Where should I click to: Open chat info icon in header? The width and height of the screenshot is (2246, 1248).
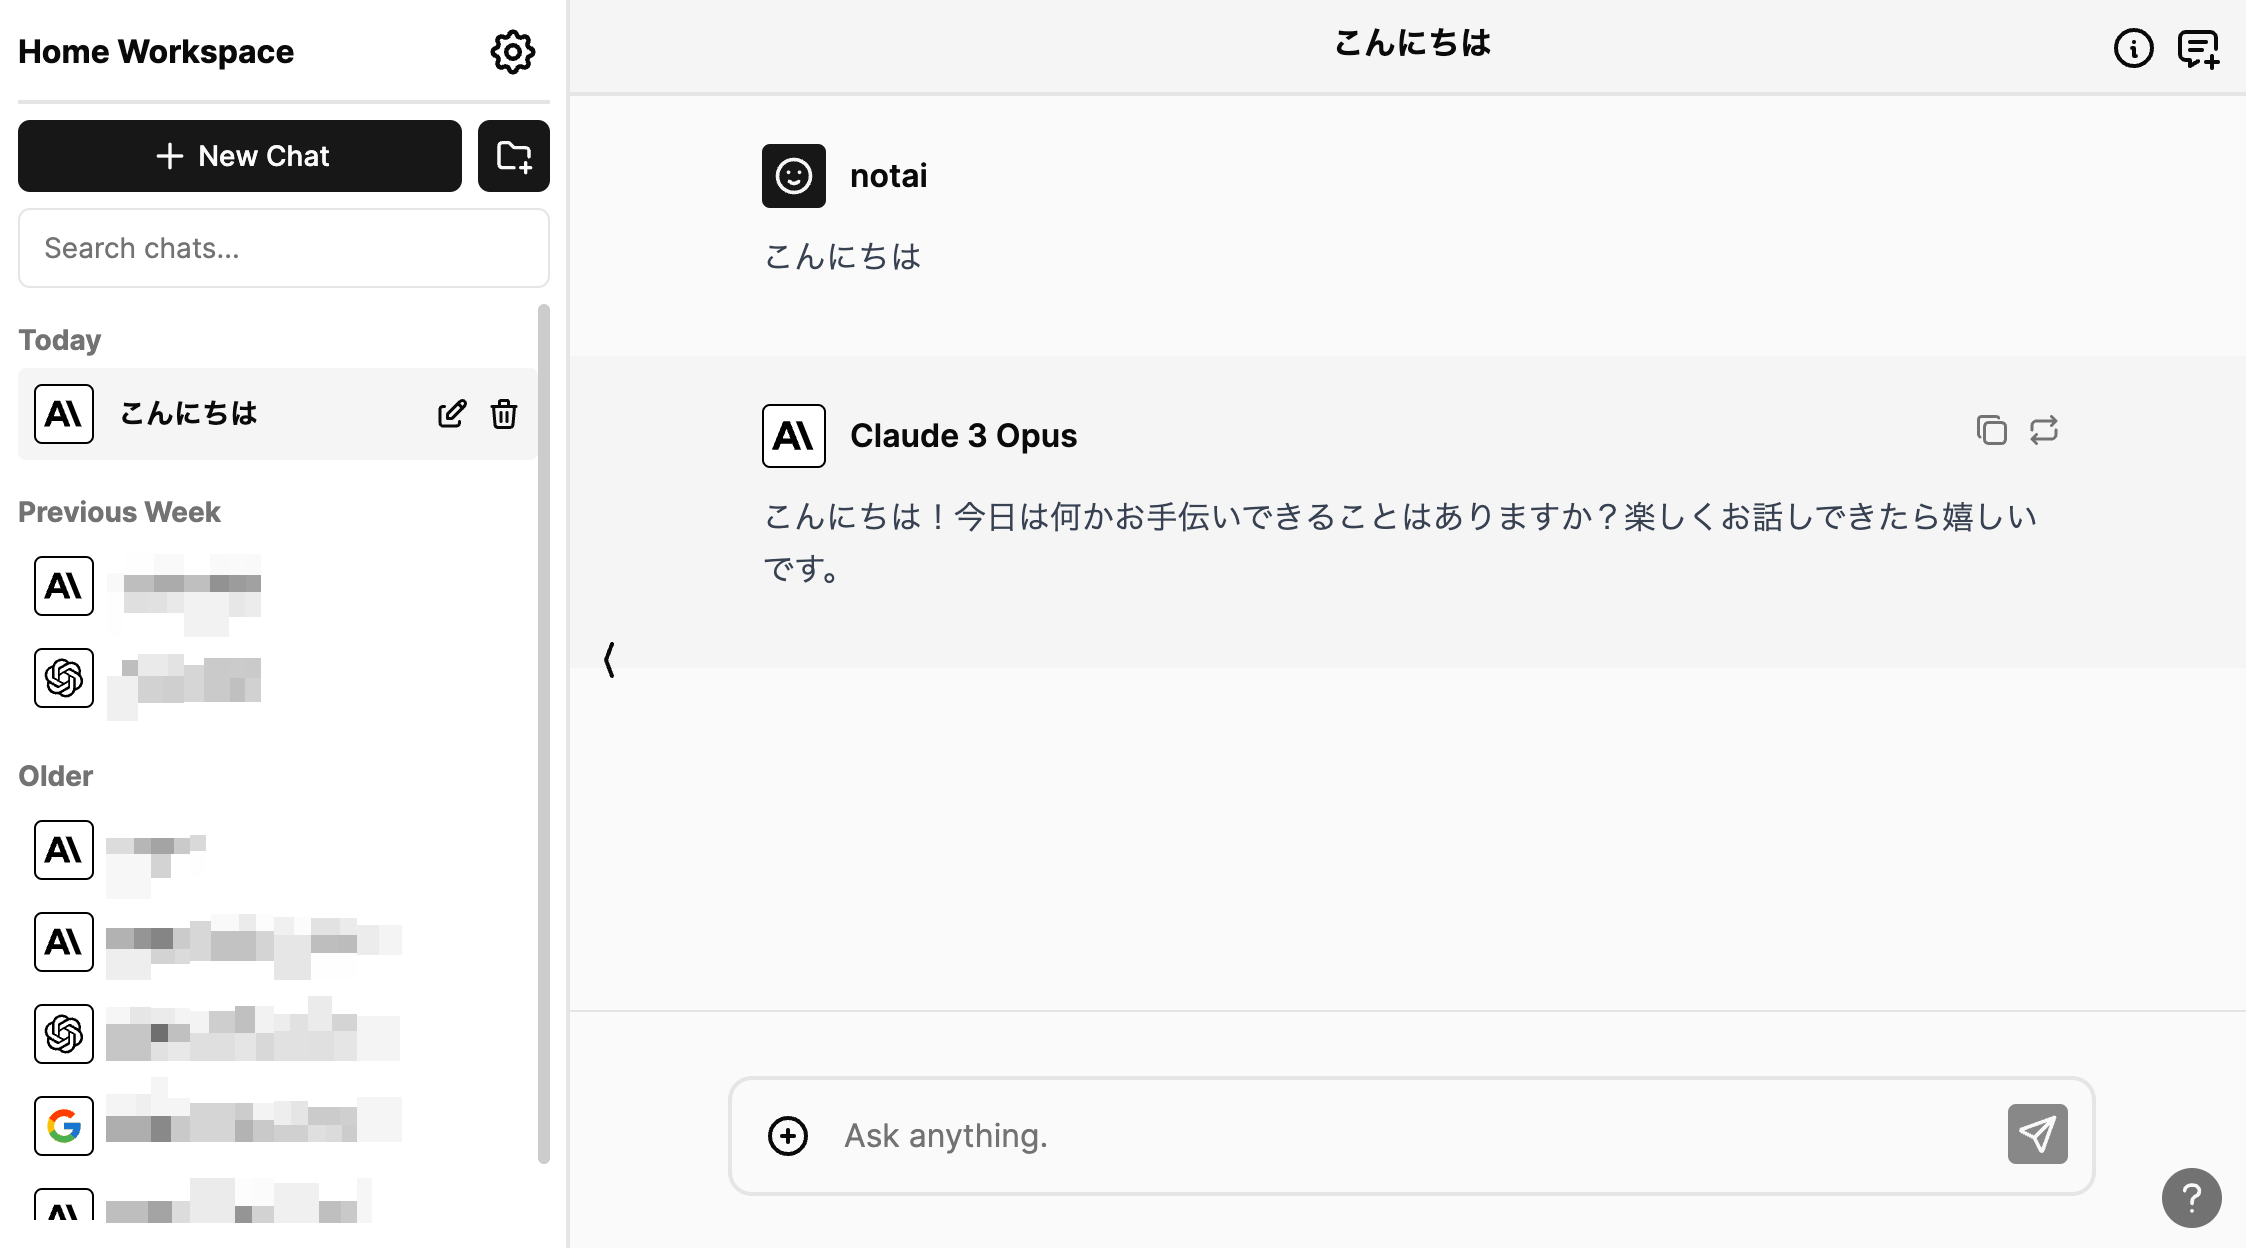[2133, 48]
